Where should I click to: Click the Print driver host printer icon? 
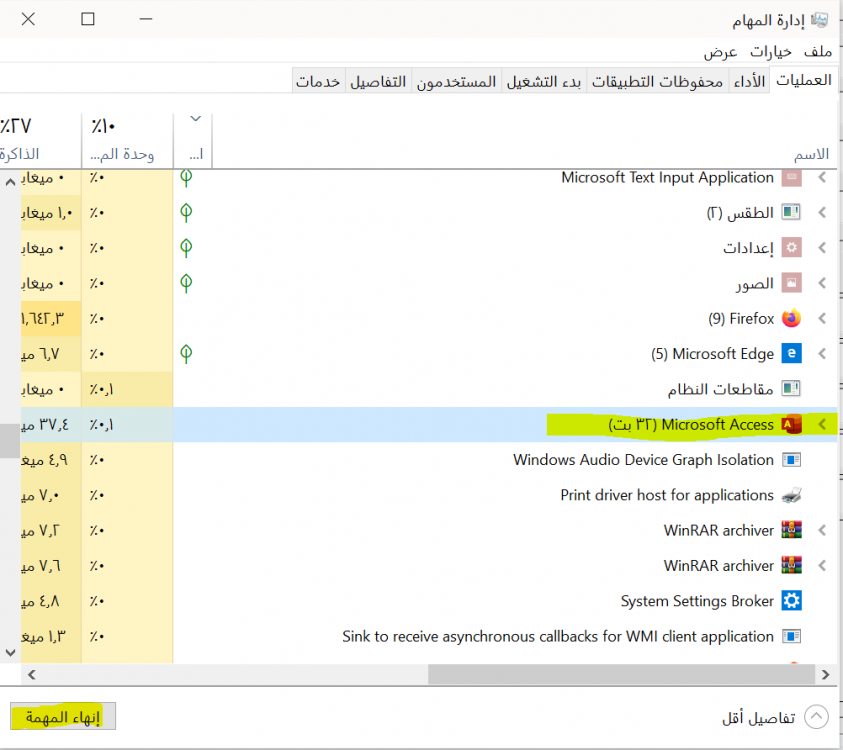(x=791, y=495)
